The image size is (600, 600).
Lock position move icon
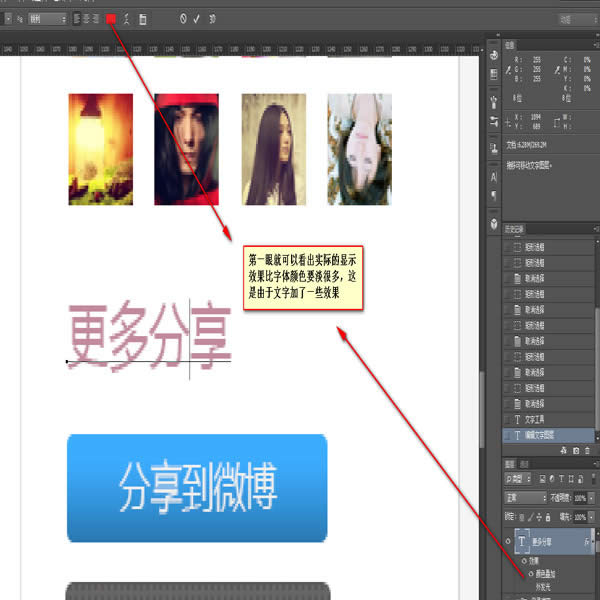tap(539, 517)
